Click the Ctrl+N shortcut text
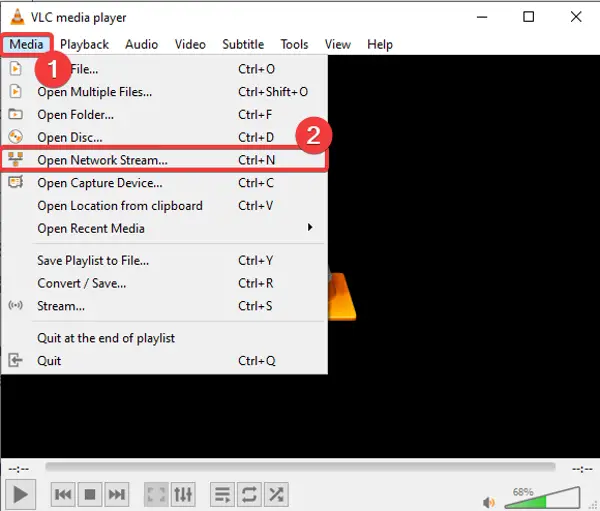Screen dimensions: 600x511 tap(256, 160)
